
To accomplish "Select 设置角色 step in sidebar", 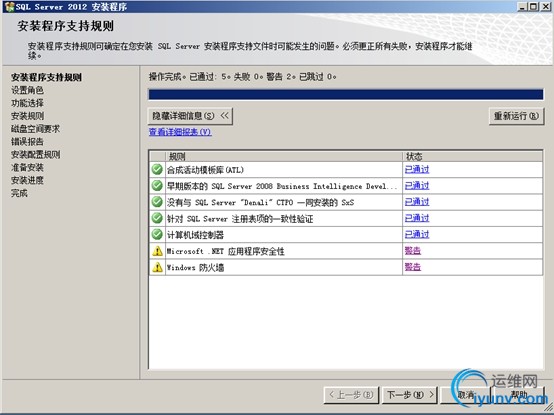I will [27, 90].
